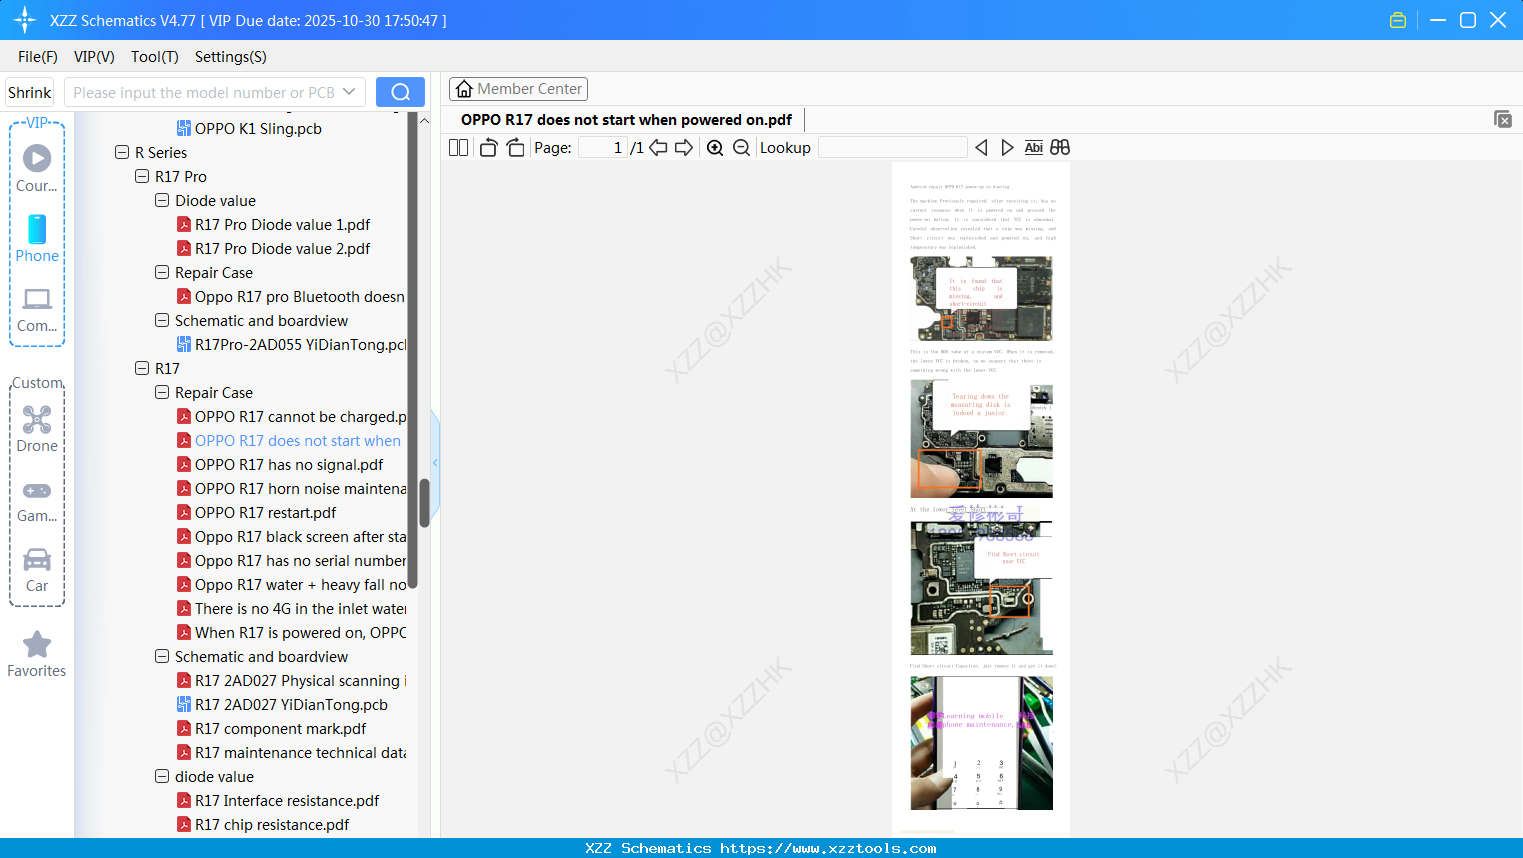This screenshot has width=1523, height=858.
Task: Click the blue search magnifier button
Action: tap(400, 92)
